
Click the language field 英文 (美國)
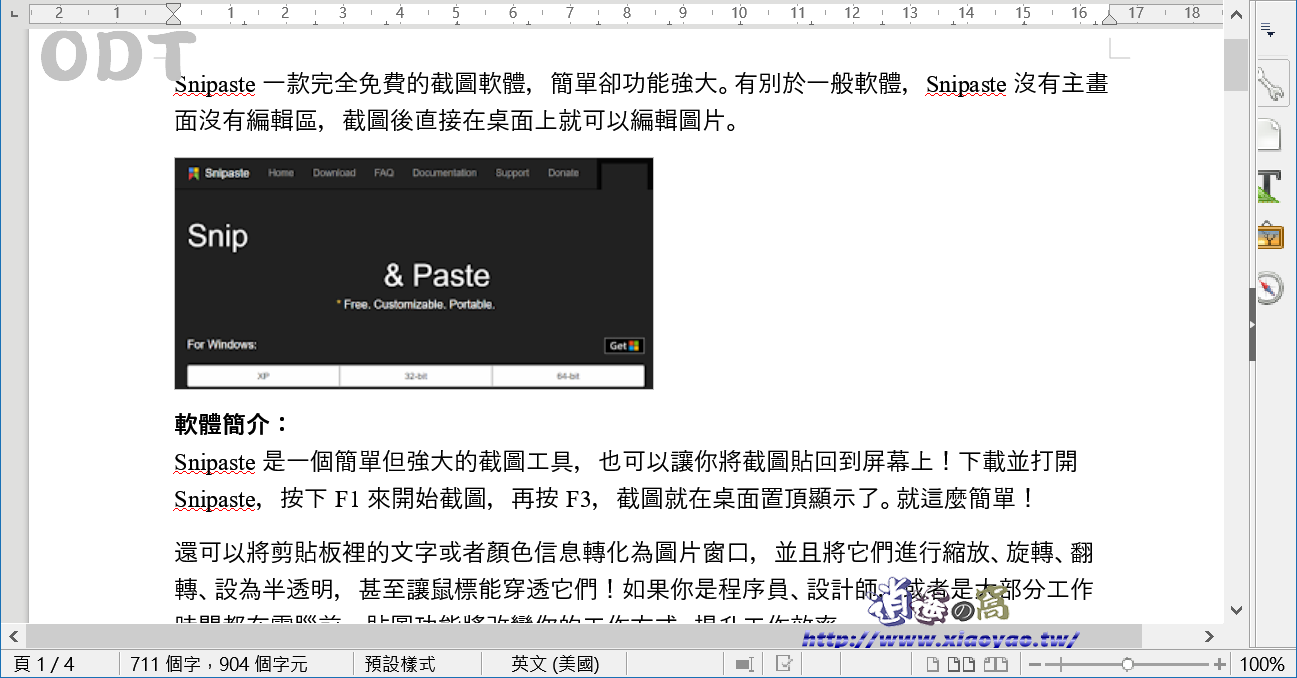tap(555, 664)
